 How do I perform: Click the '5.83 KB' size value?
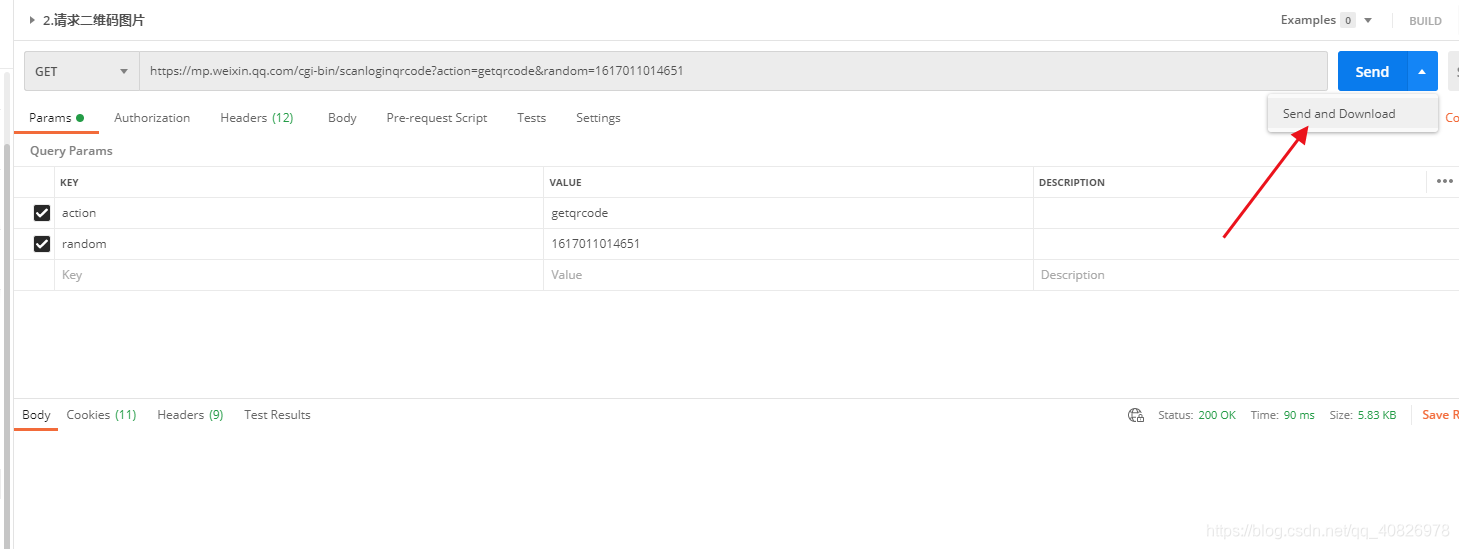(1377, 415)
